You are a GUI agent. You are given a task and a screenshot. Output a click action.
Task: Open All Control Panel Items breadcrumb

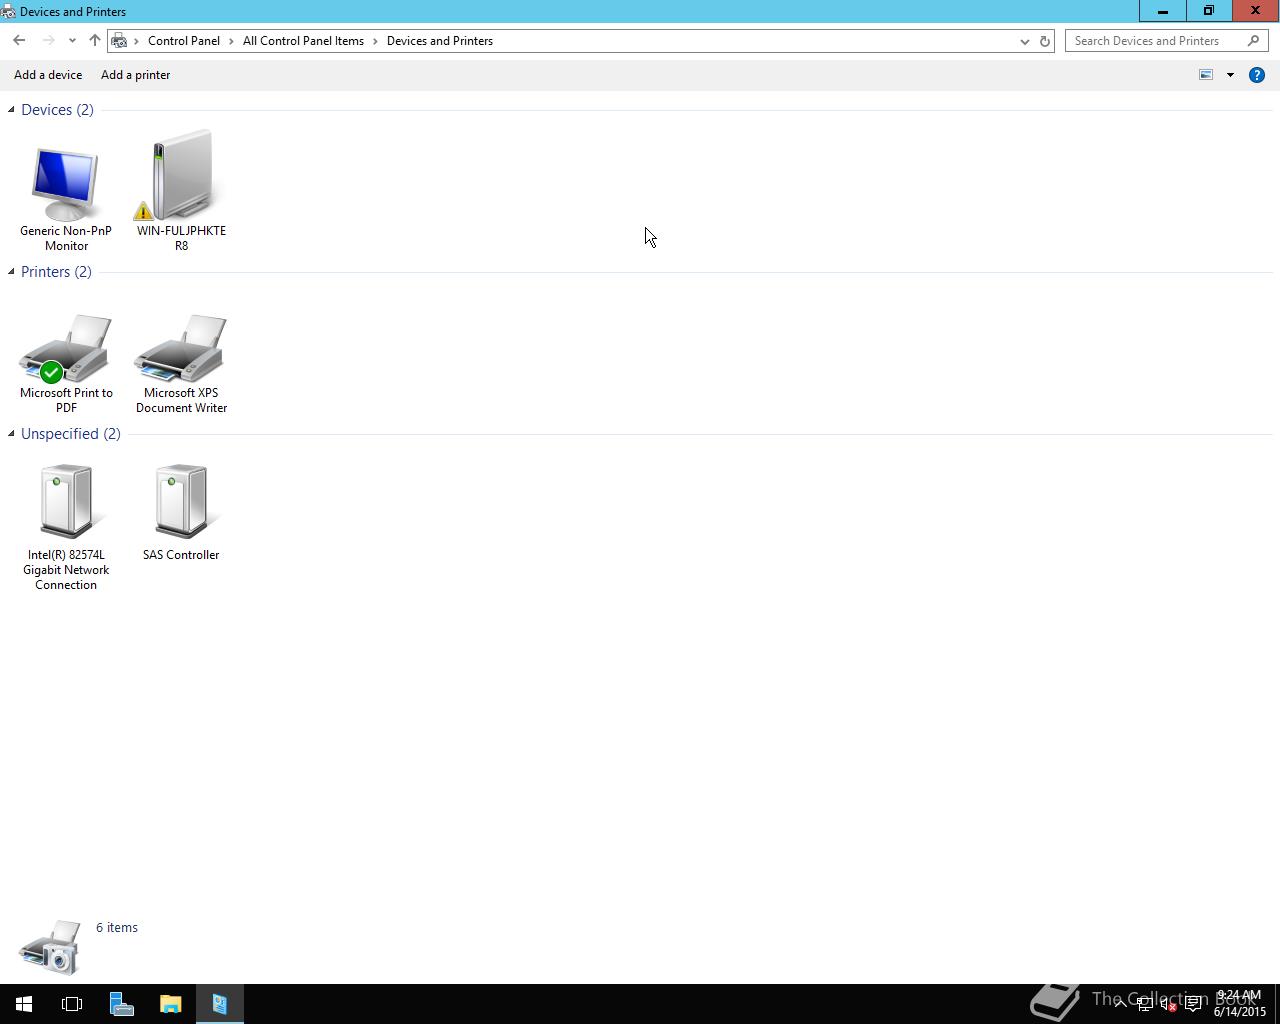303,41
